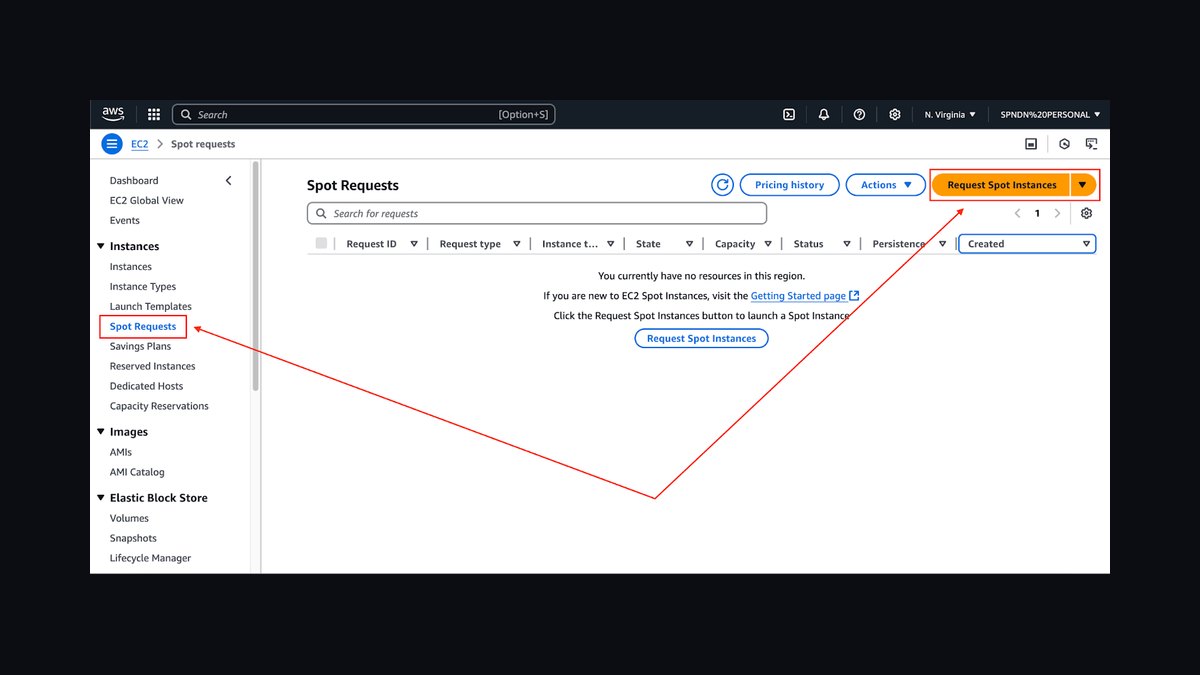Click the square panel icon under the region bar
Screen dimensions: 1200x675
1031,144
